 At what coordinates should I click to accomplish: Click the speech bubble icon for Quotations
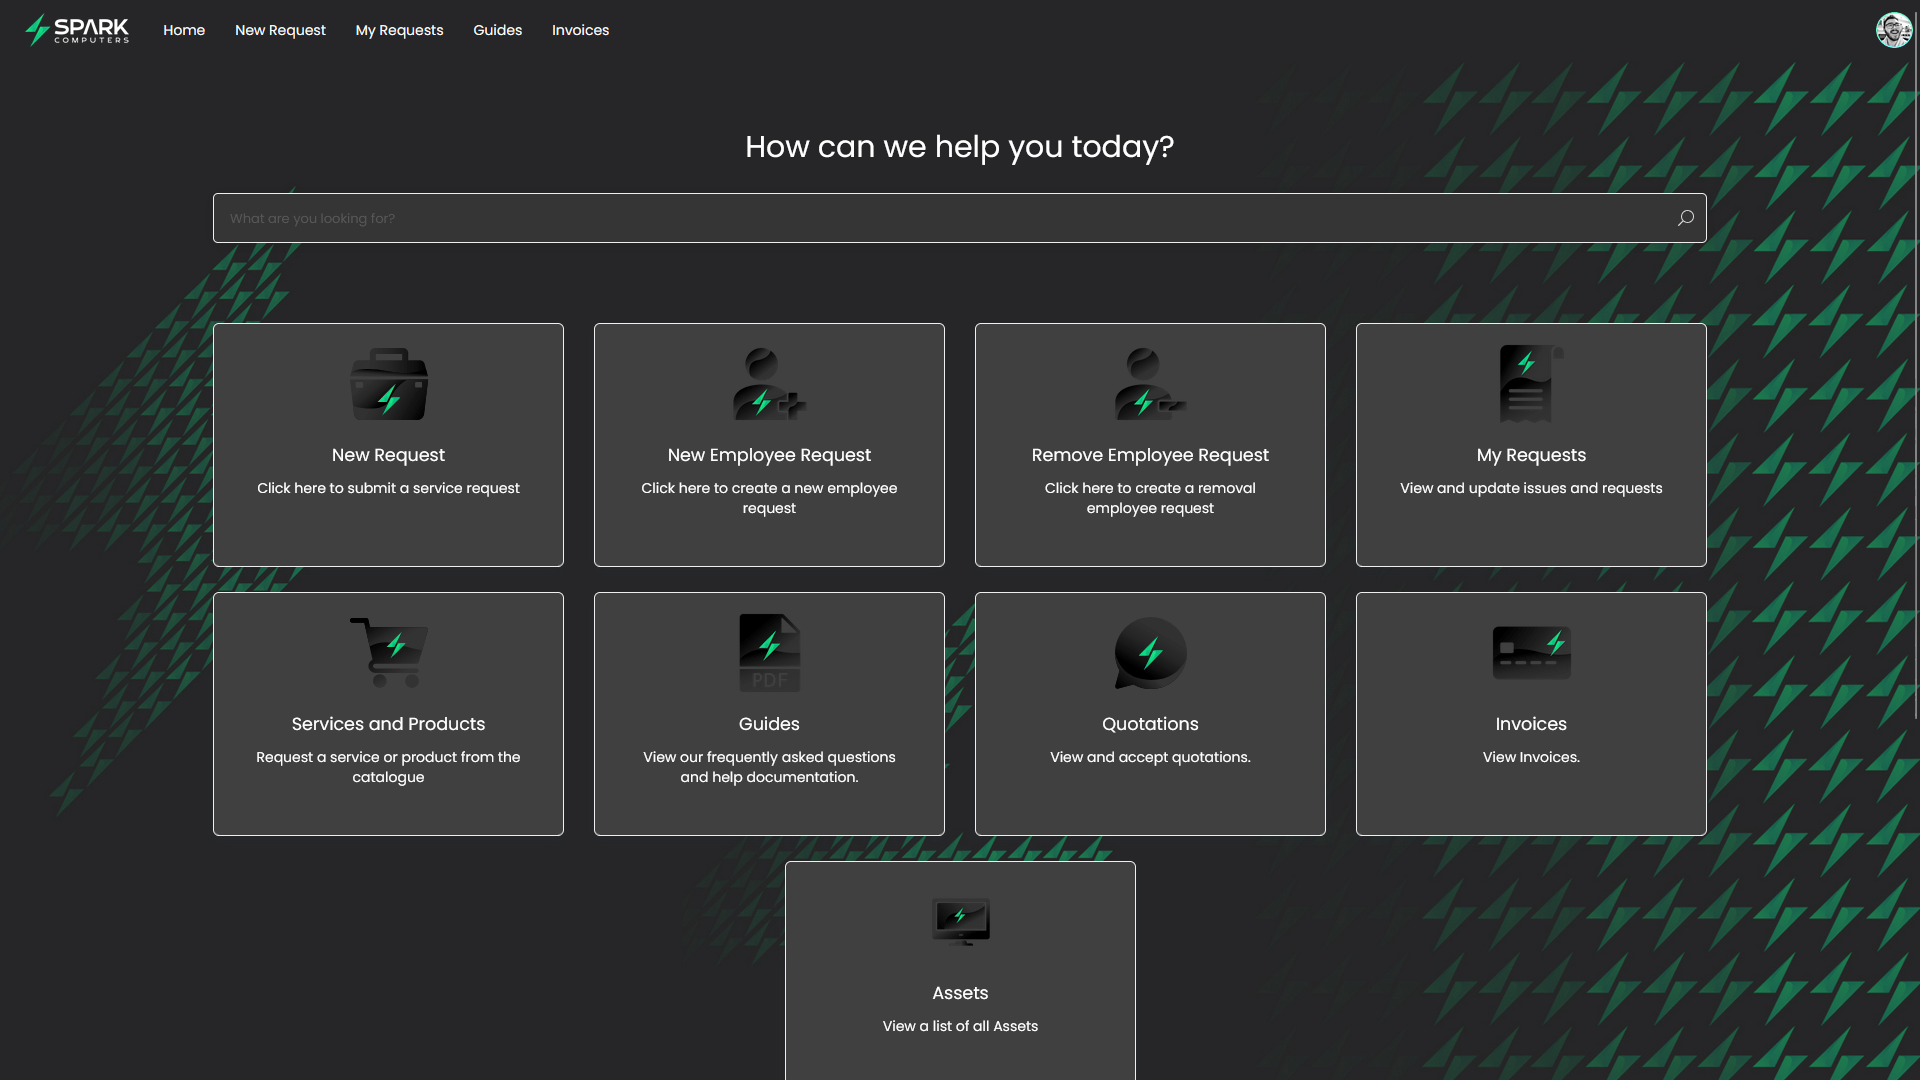[1149, 652]
